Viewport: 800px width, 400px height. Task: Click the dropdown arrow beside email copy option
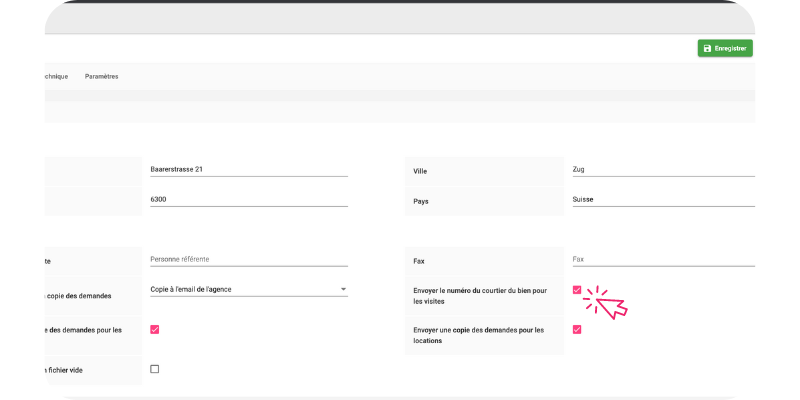point(343,290)
